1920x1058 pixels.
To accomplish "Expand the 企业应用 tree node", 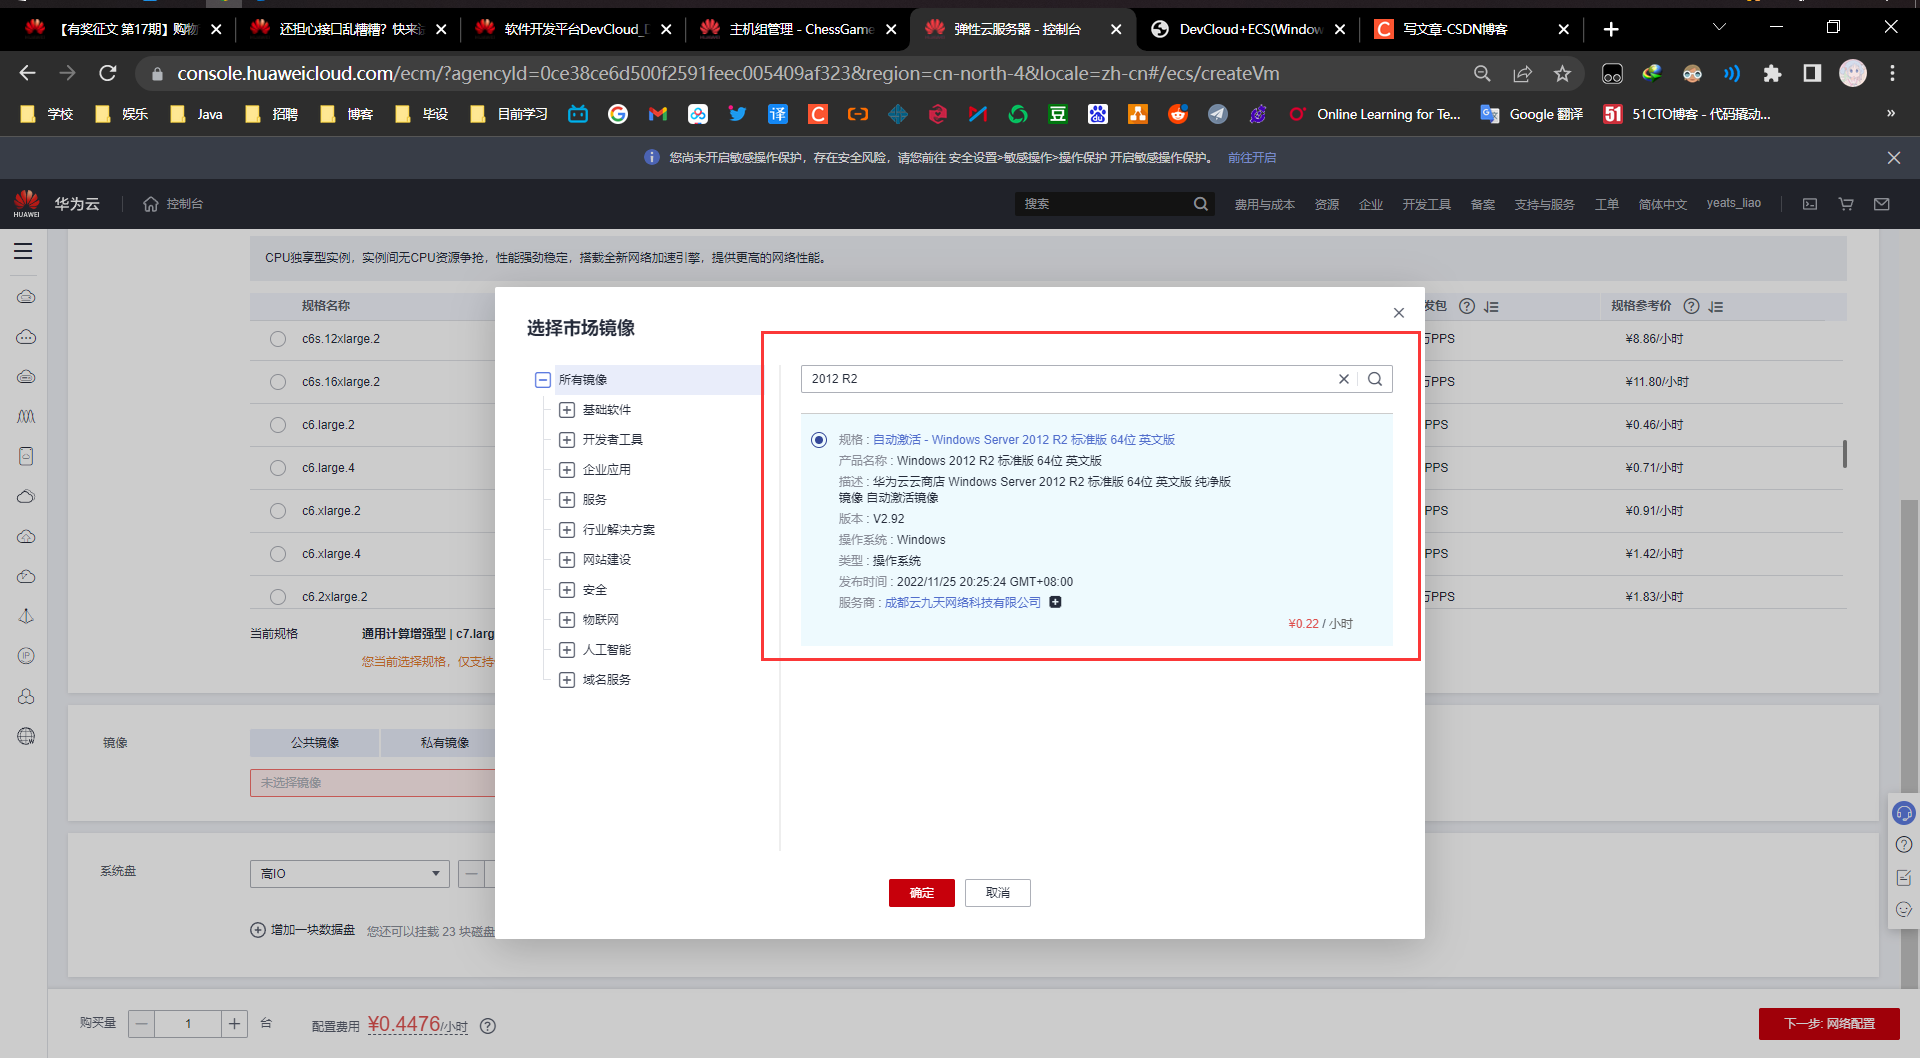I will click(x=567, y=470).
